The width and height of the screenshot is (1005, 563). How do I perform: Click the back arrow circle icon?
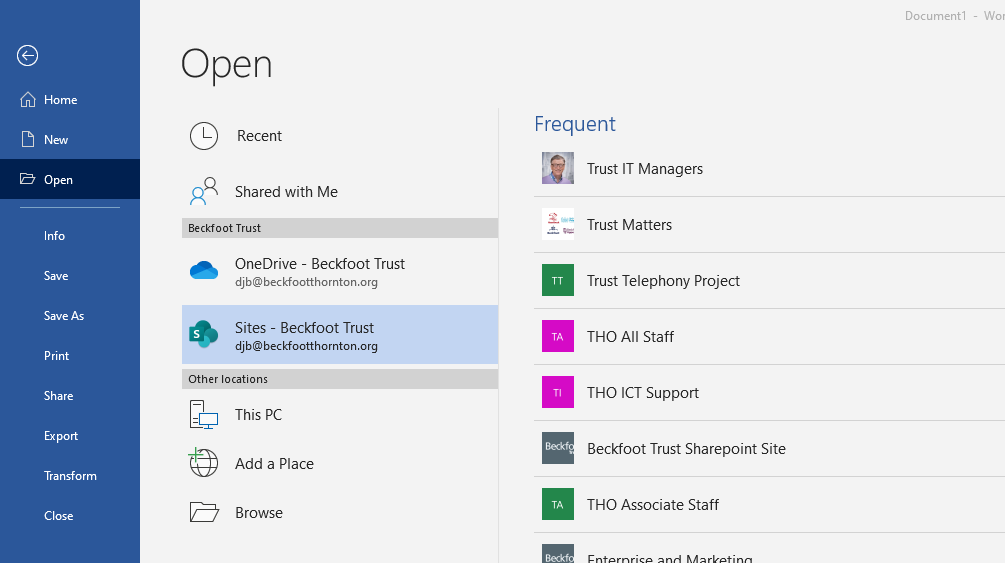28,56
